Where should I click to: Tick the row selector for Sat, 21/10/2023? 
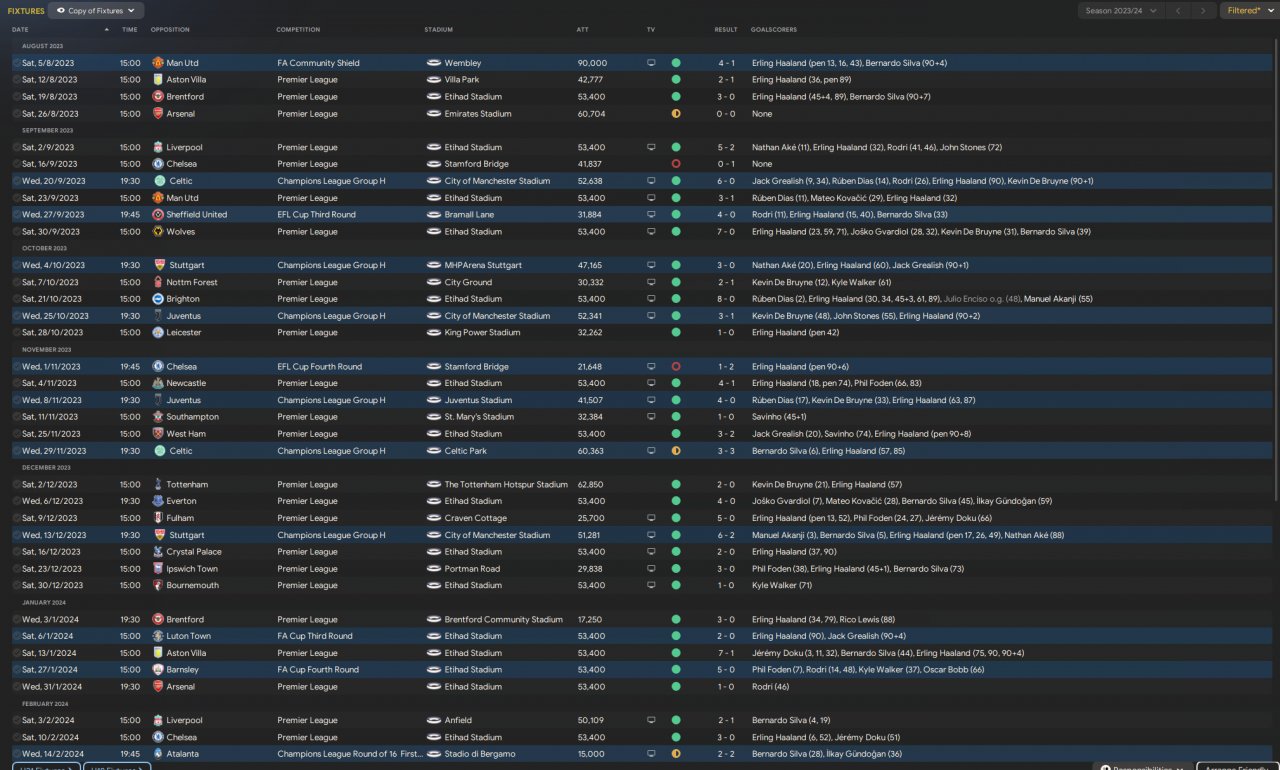17,299
